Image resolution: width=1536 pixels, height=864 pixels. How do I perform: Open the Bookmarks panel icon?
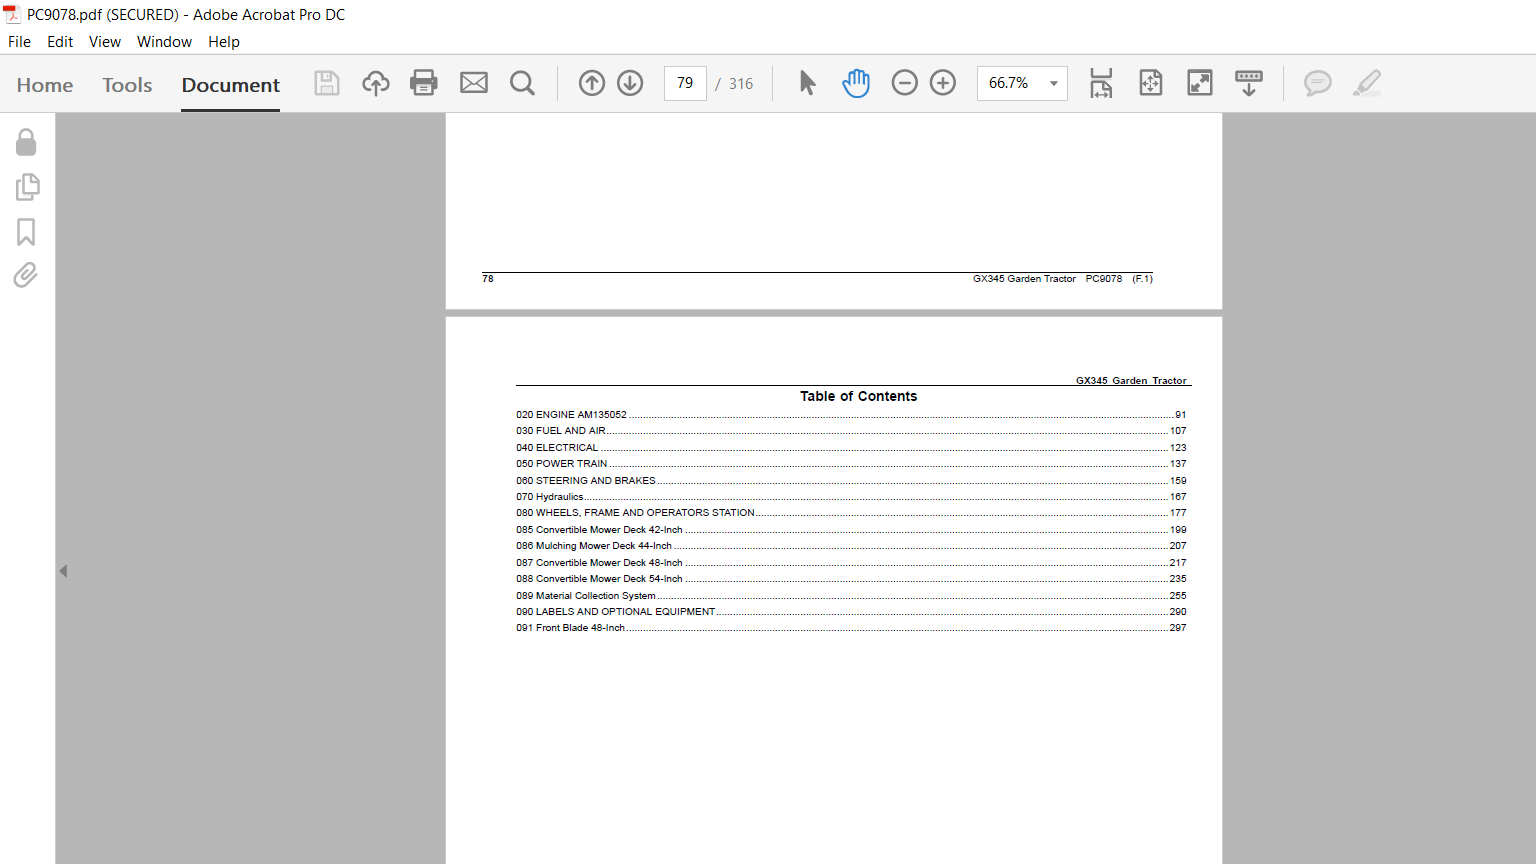26,232
